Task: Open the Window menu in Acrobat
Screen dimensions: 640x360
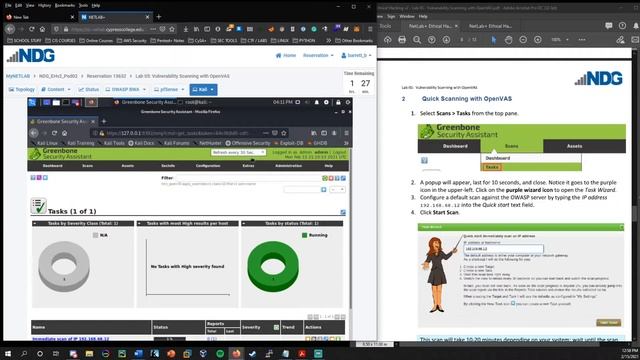Action: (x=407, y=16)
